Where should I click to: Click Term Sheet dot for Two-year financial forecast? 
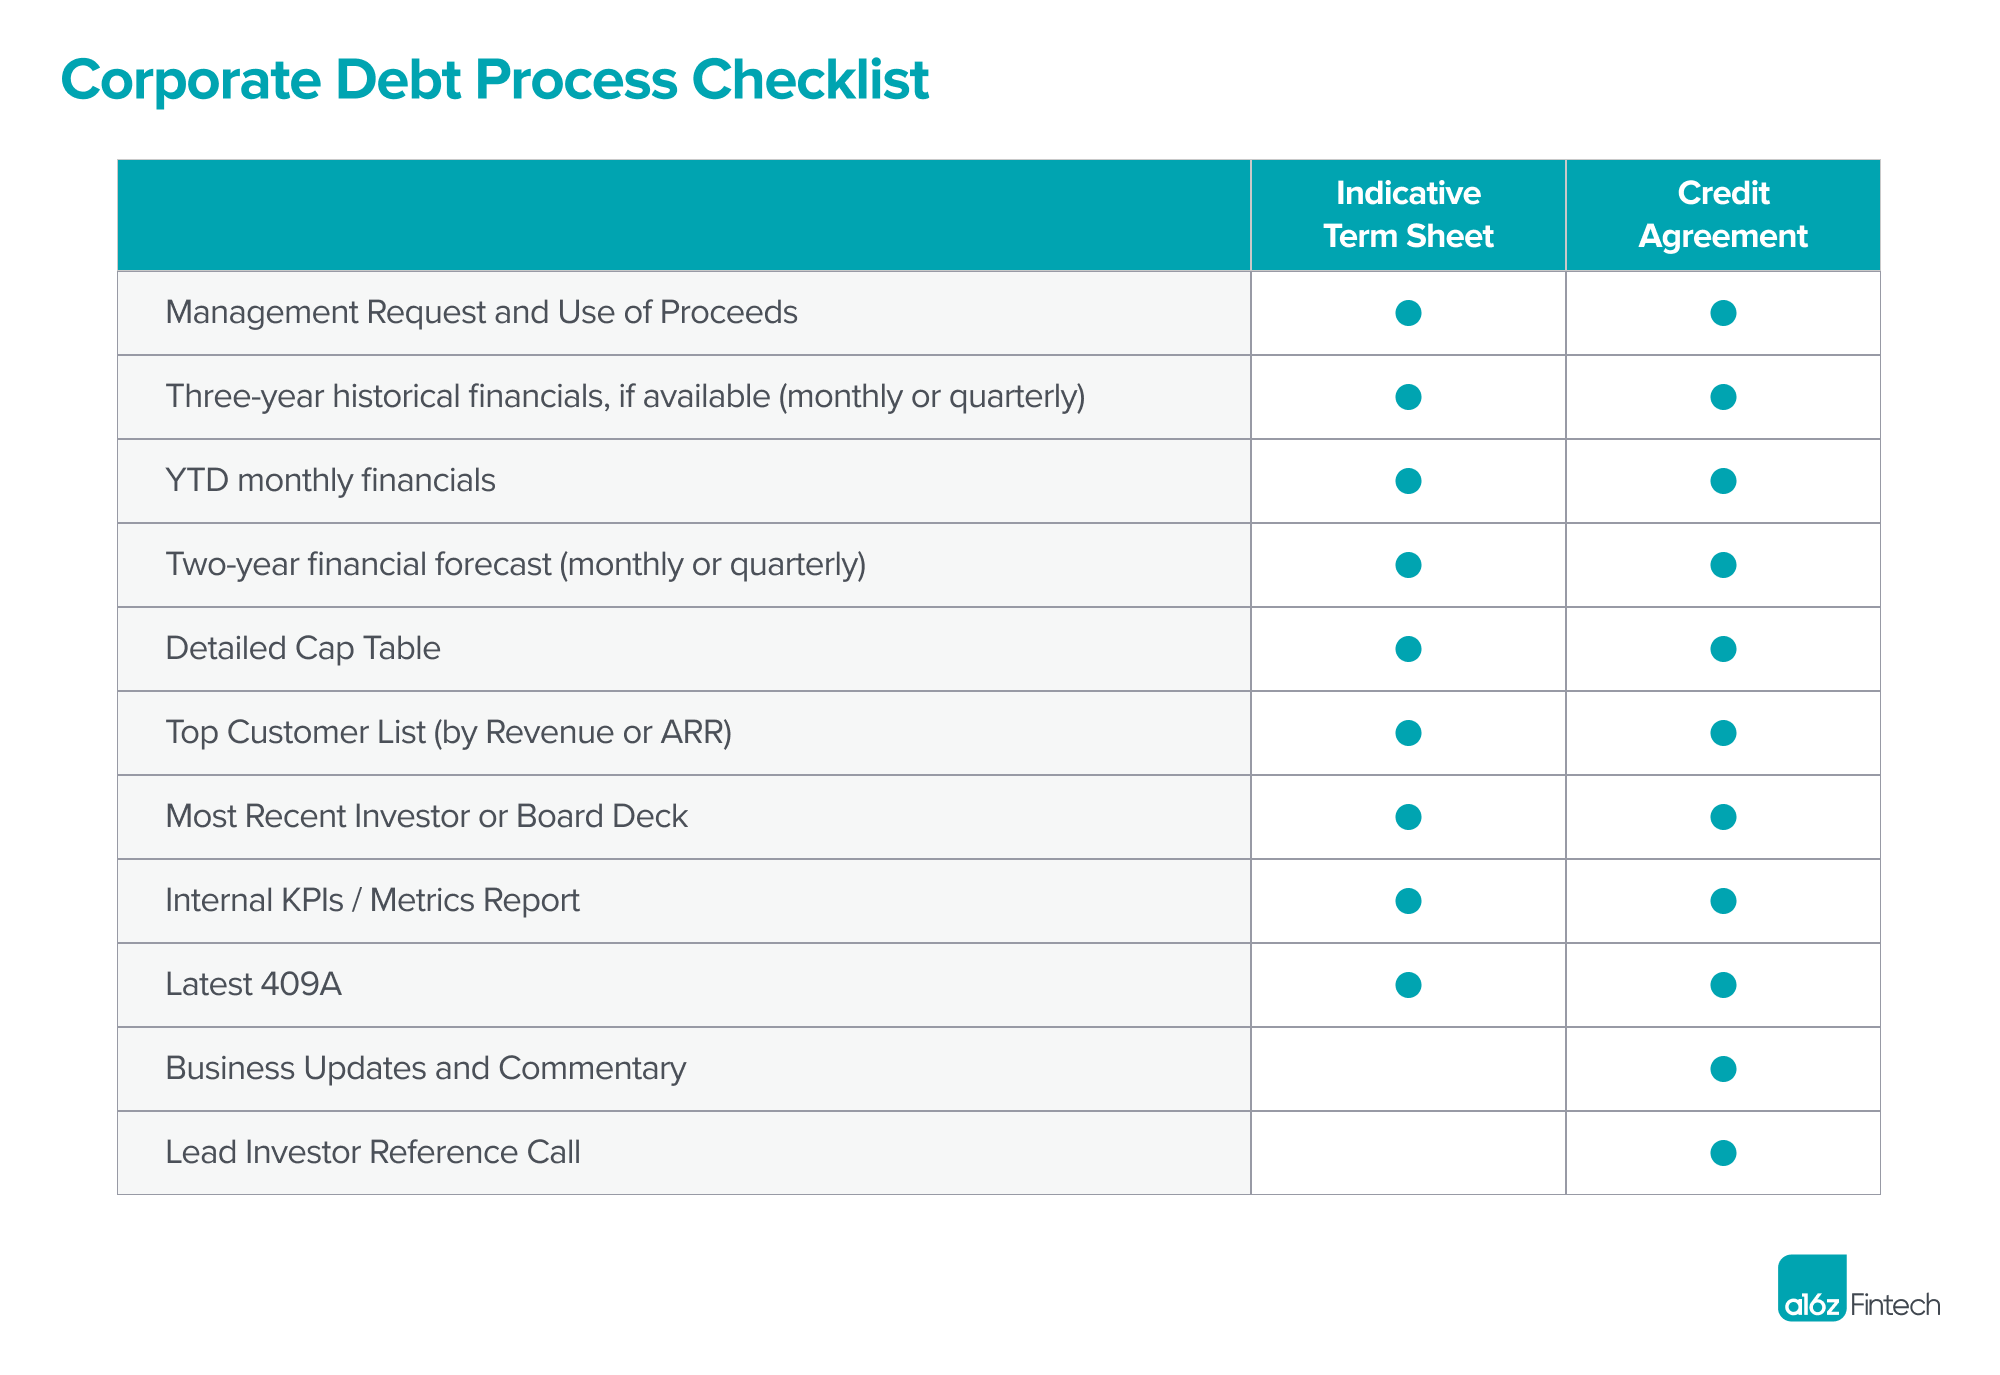tap(1408, 565)
